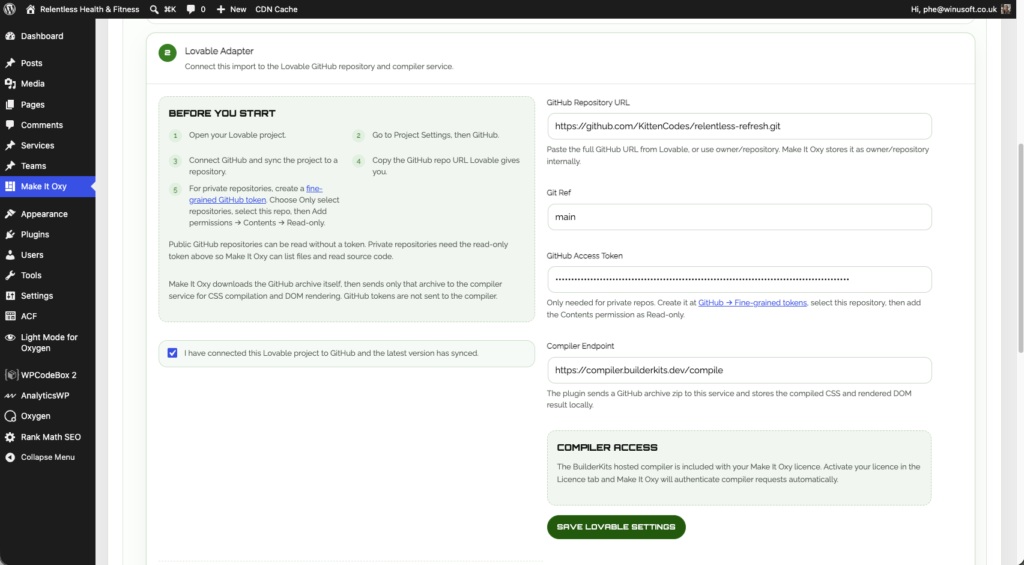
Task: Click the ACF icon in sidebar
Action: pyautogui.click(x=10, y=316)
